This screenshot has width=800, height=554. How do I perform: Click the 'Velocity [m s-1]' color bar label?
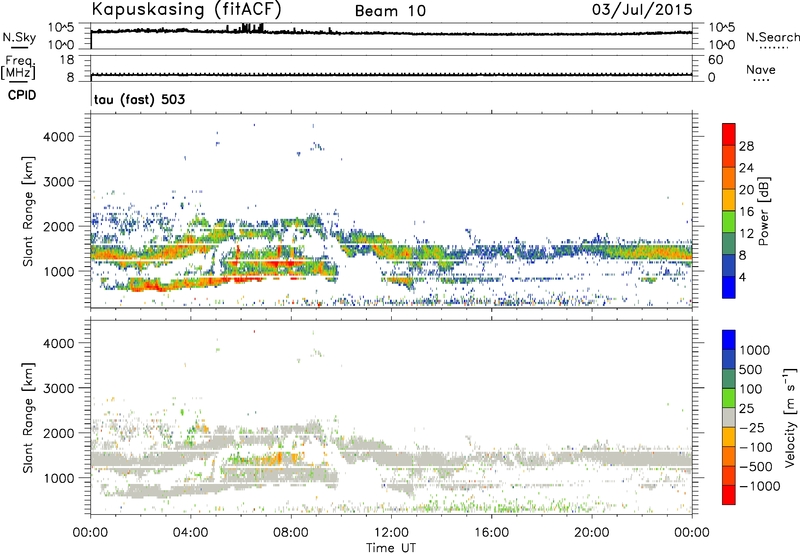tap(790, 417)
